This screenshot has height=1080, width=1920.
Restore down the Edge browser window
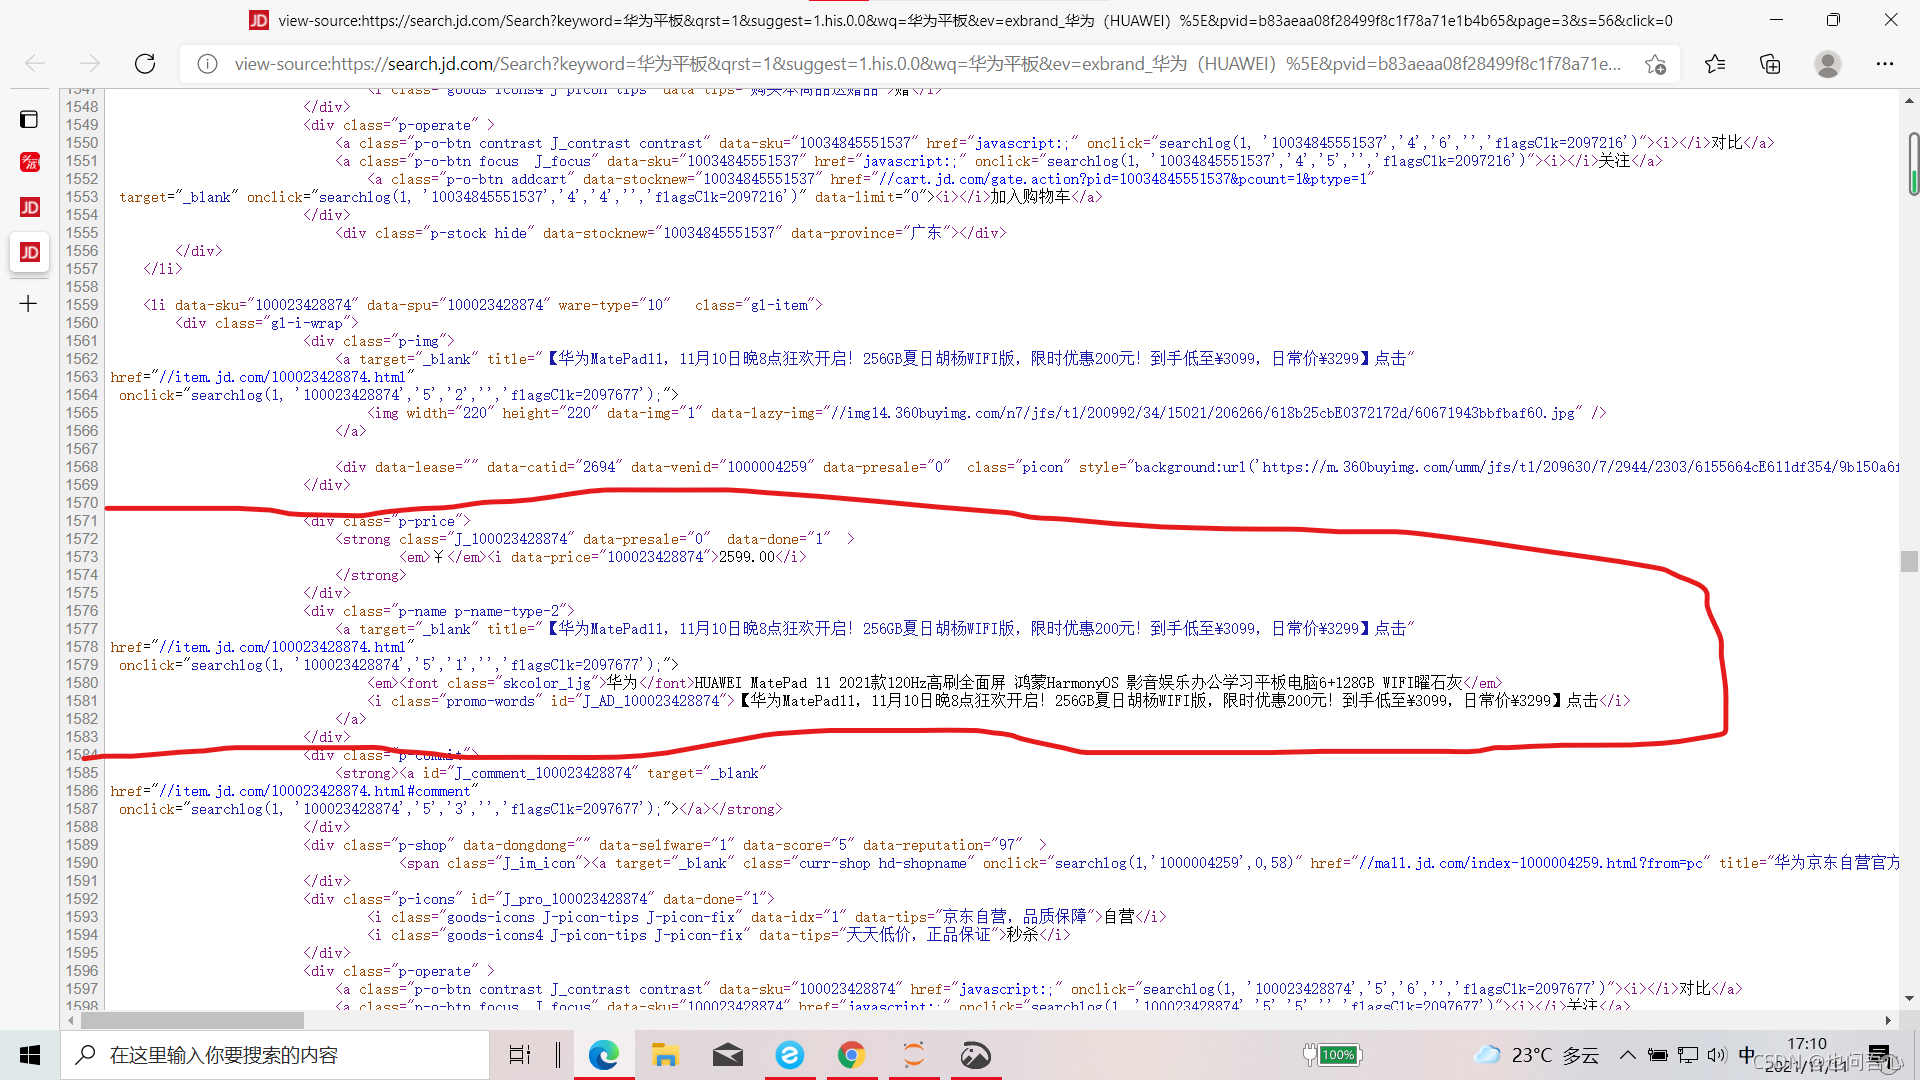[x=1833, y=20]
